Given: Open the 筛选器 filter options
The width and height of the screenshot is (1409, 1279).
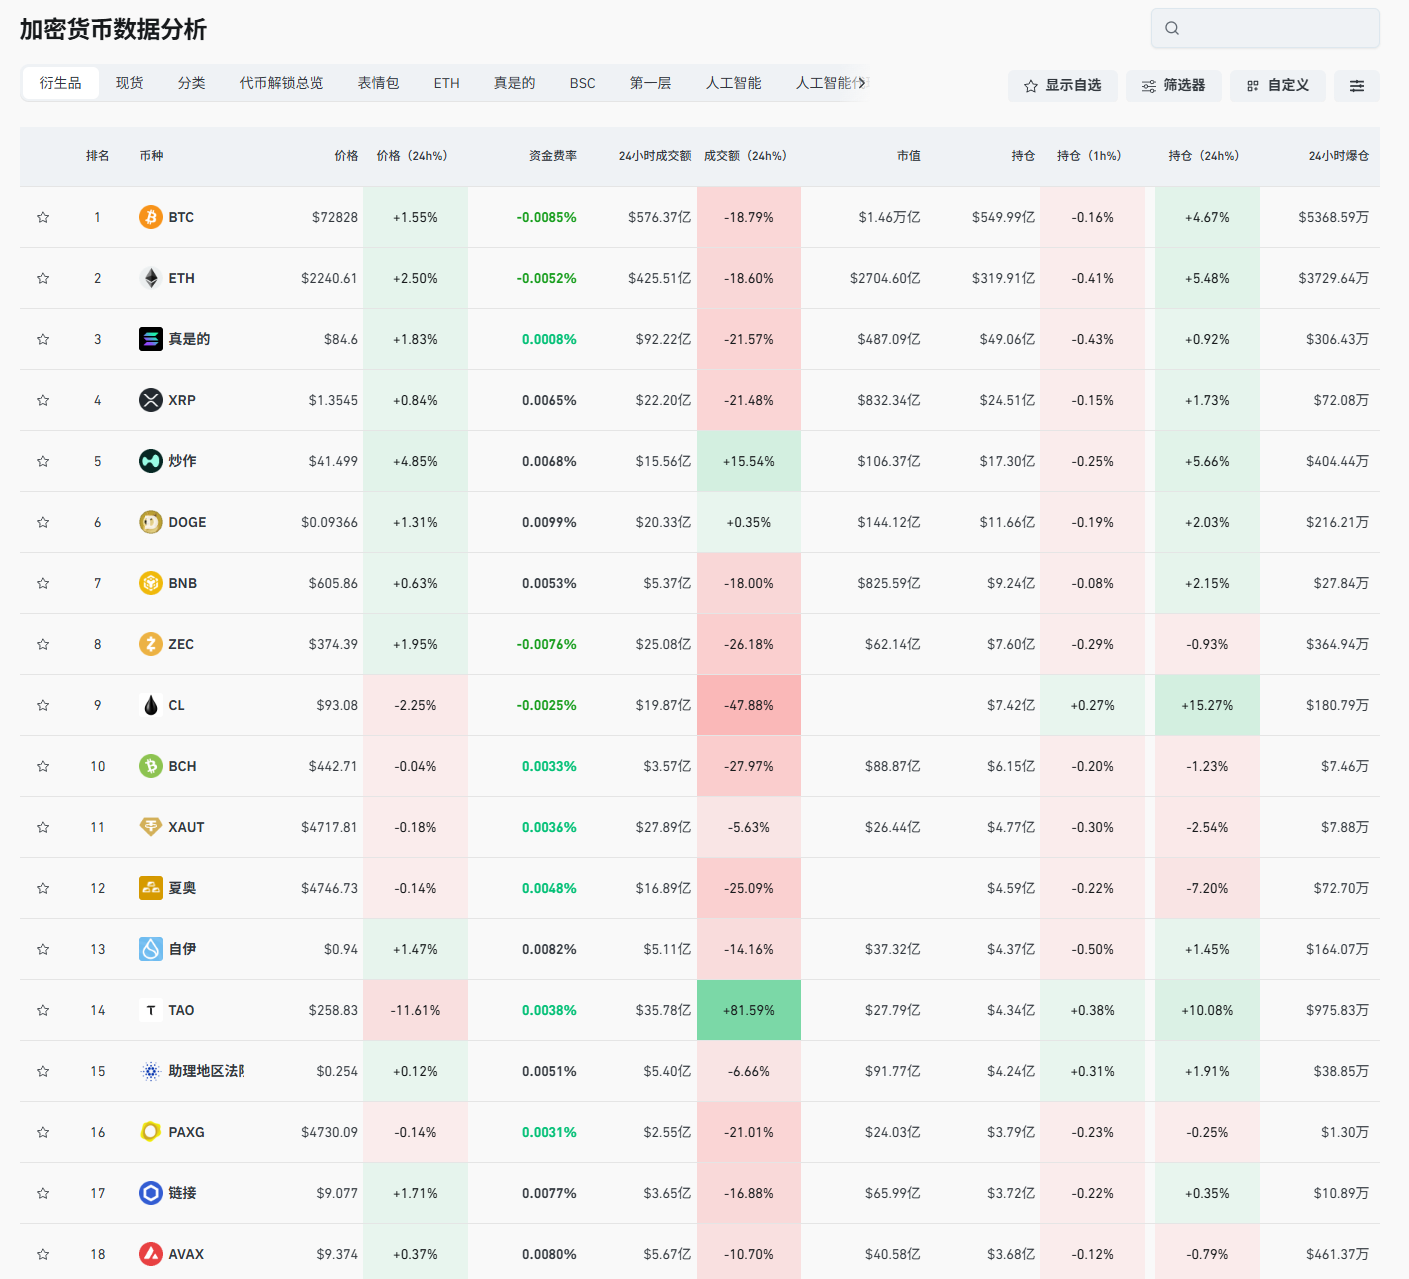Looking at the screenshot, I should pyautogui.click(x=1173, y=86).
